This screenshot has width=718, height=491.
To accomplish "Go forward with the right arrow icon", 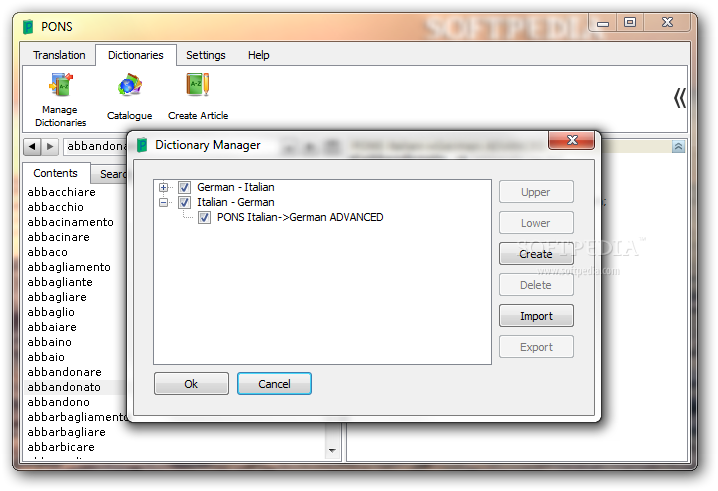I will tap(50, 147).
